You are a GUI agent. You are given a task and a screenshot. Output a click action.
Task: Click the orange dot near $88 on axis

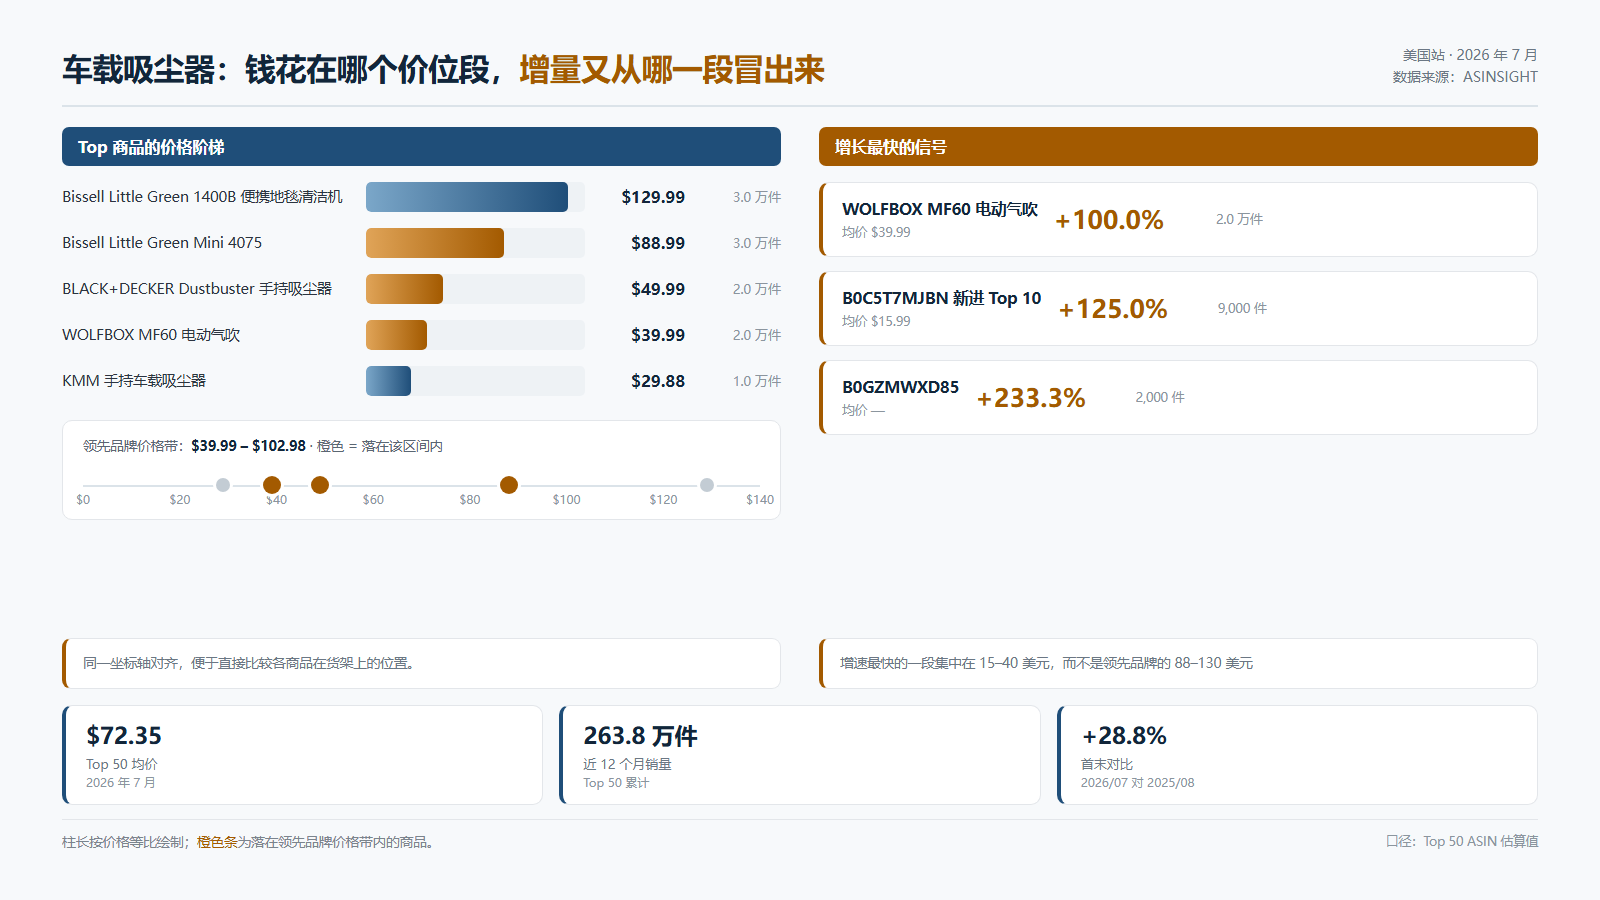pyautogui.click(x=509, y=485)
